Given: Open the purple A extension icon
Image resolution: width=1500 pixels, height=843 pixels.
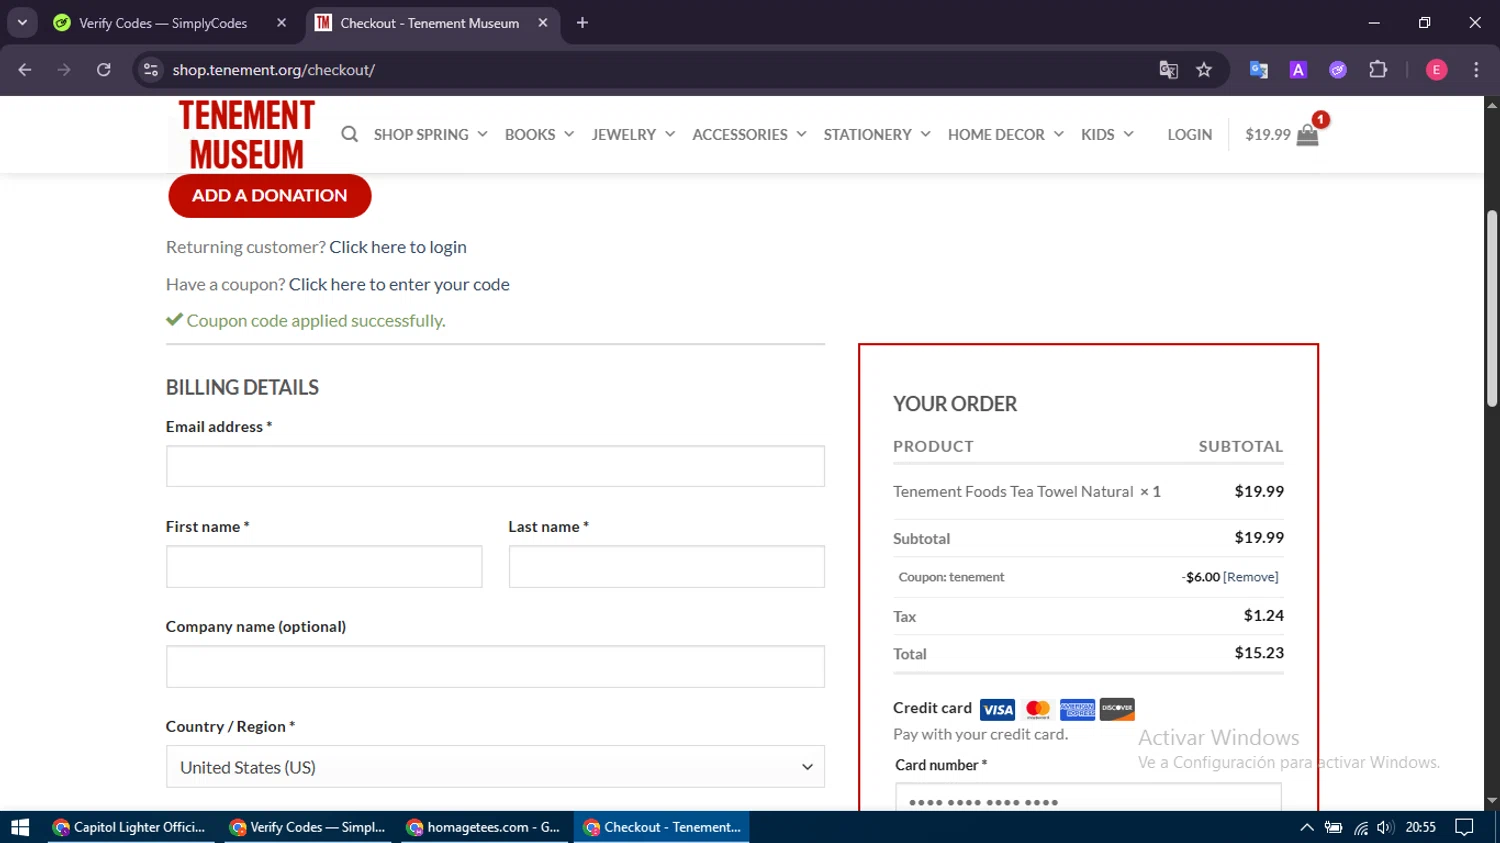Looking at the screenshot, I should click(1298, 70).
